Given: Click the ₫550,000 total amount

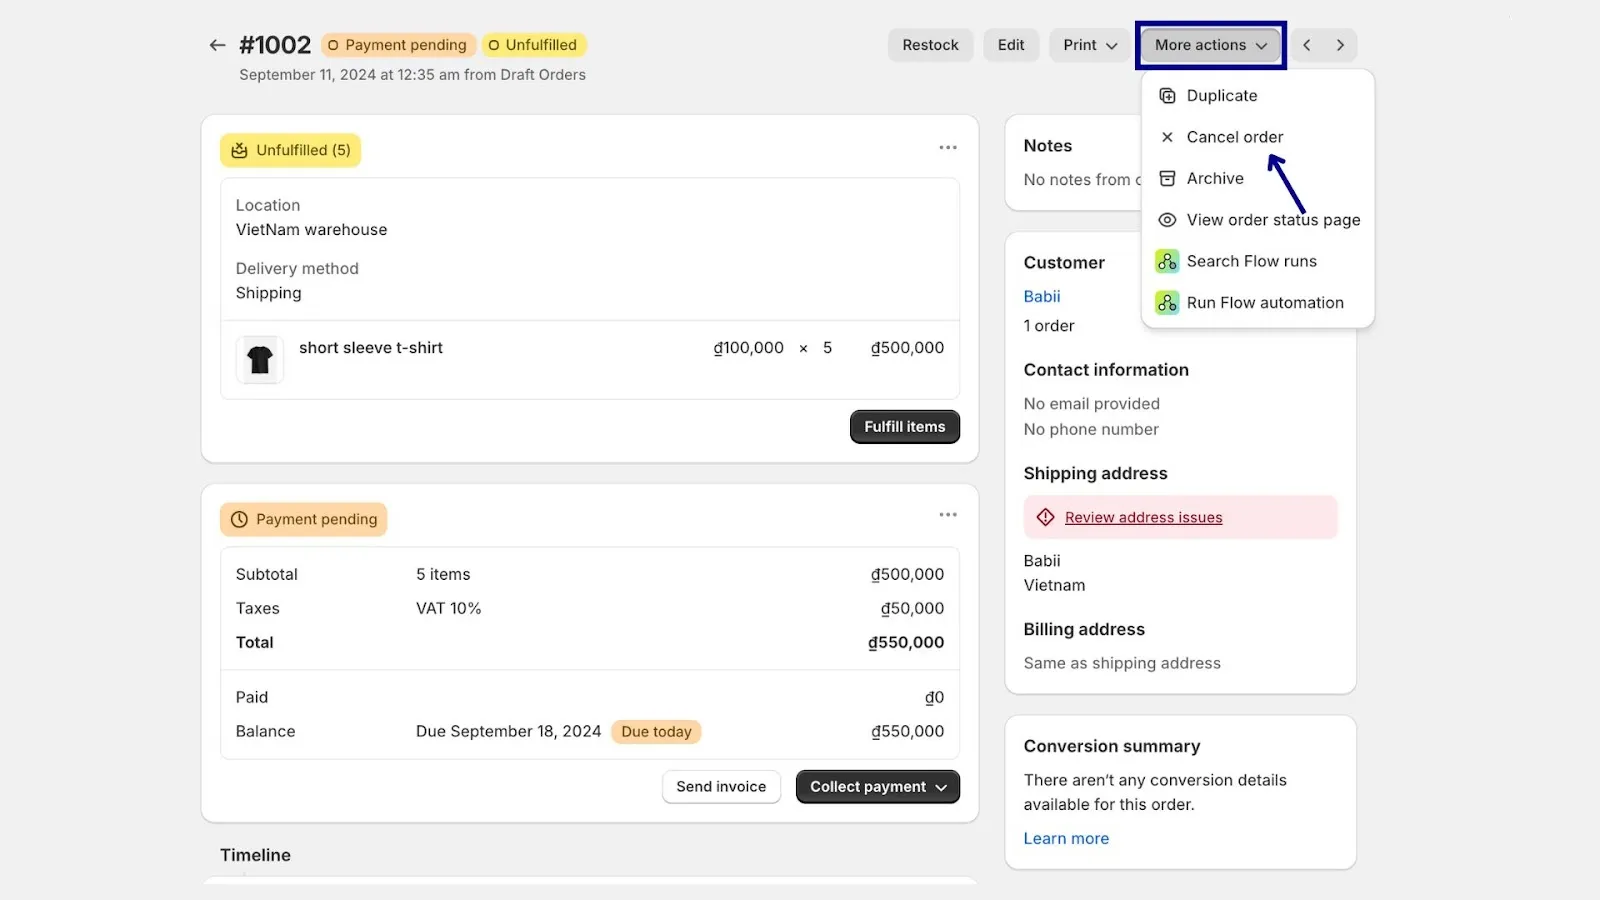Looking at the screenshot, I should pos(906,642).
